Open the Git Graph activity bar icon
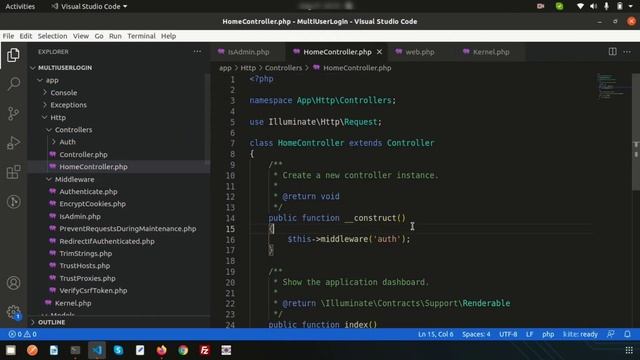This screenshot has height=360, width=640. 13,202
